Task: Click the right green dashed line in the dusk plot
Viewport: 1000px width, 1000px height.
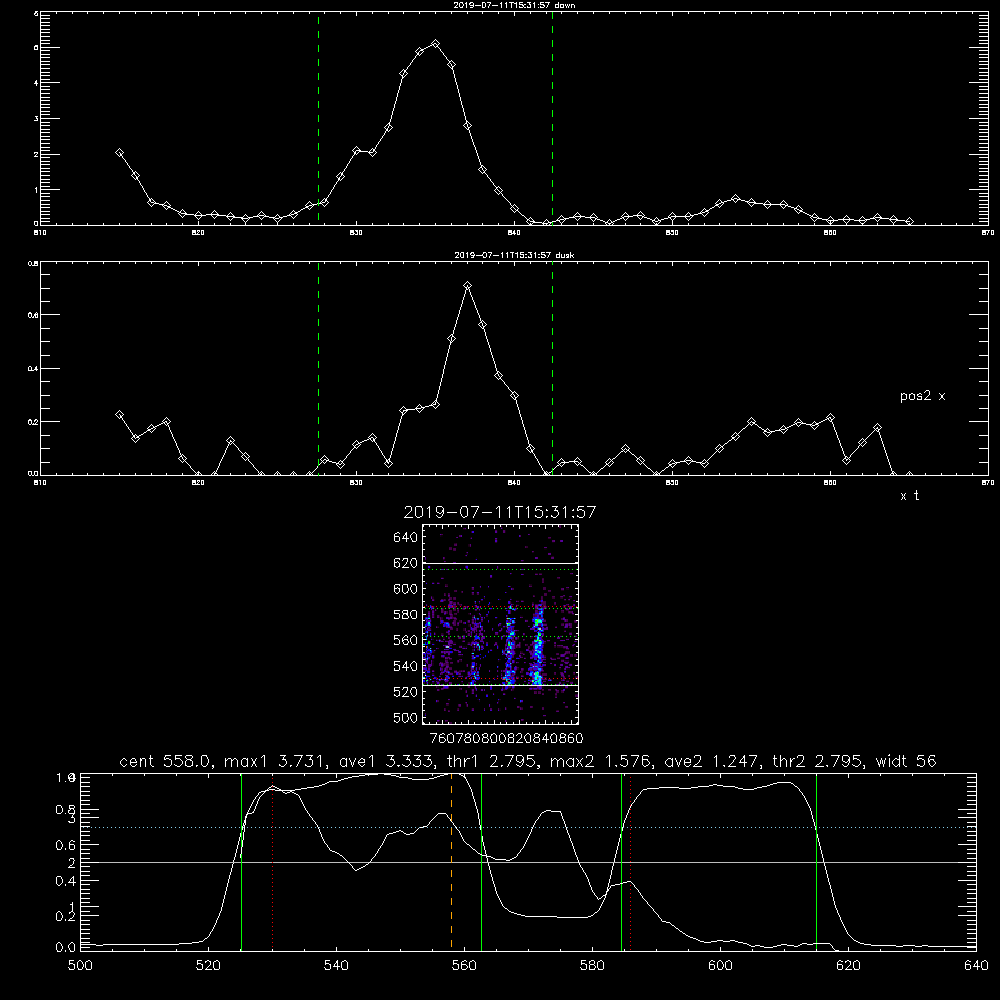Action: 552,368
